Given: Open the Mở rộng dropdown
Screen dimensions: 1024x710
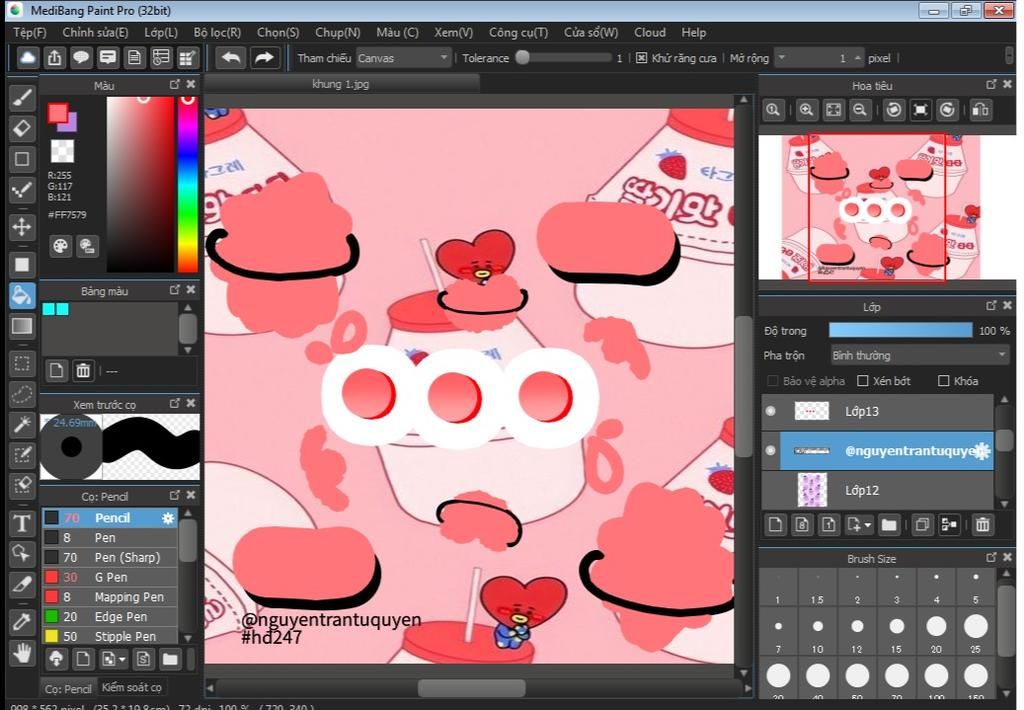Looking at the screenshot, I should pyautogui.click(x=782, y=58).
